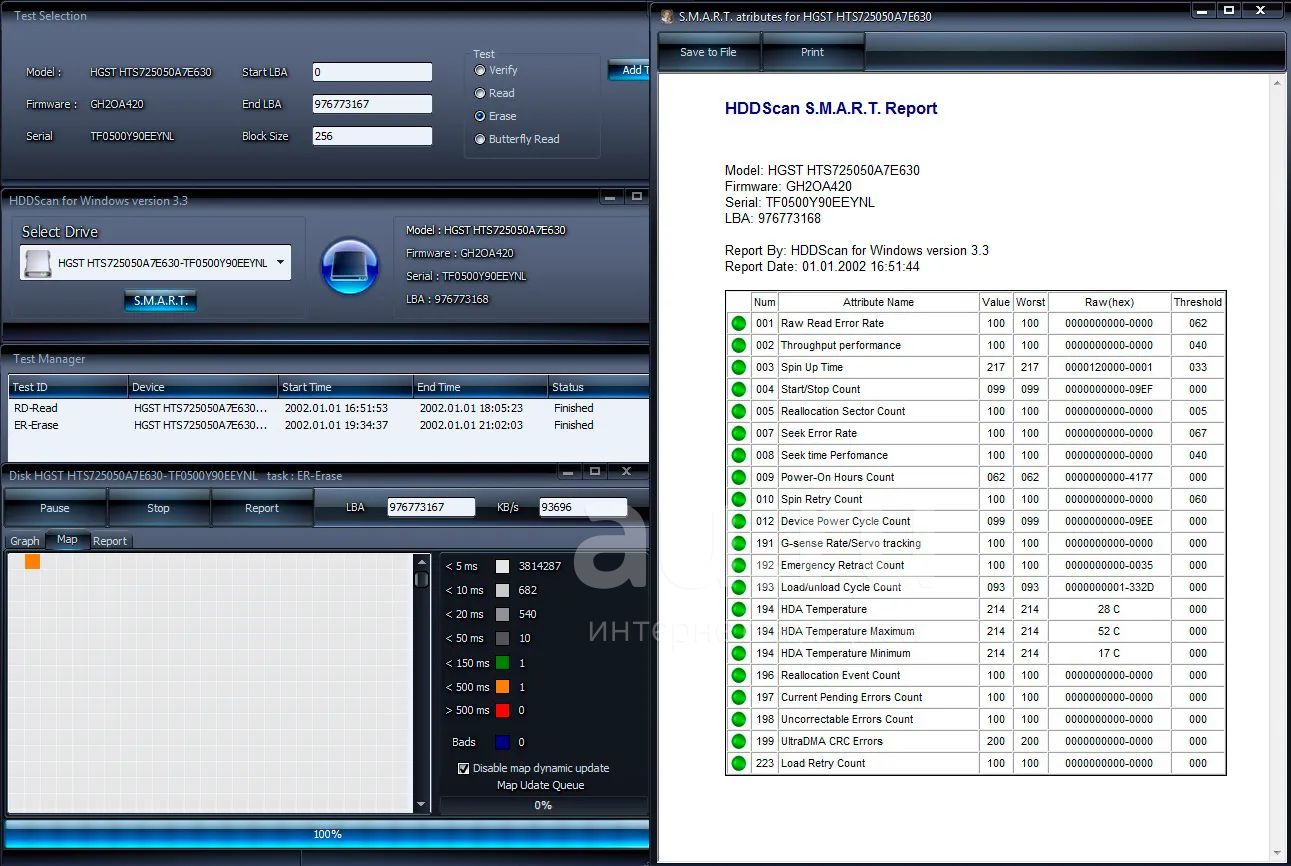Click Save to File button
The height and width of the screenshot is (866, 1291).
(708, 52)
